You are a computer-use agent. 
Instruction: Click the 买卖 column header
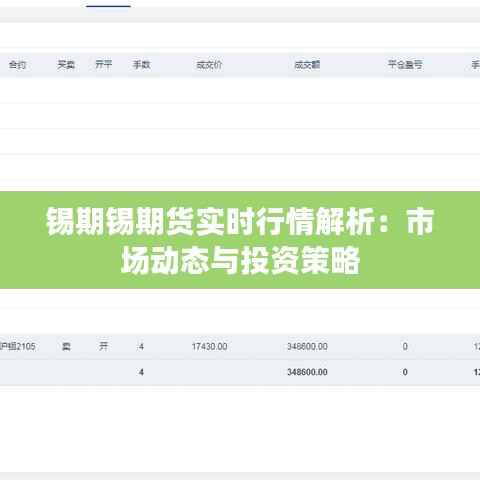click(66, 65)
